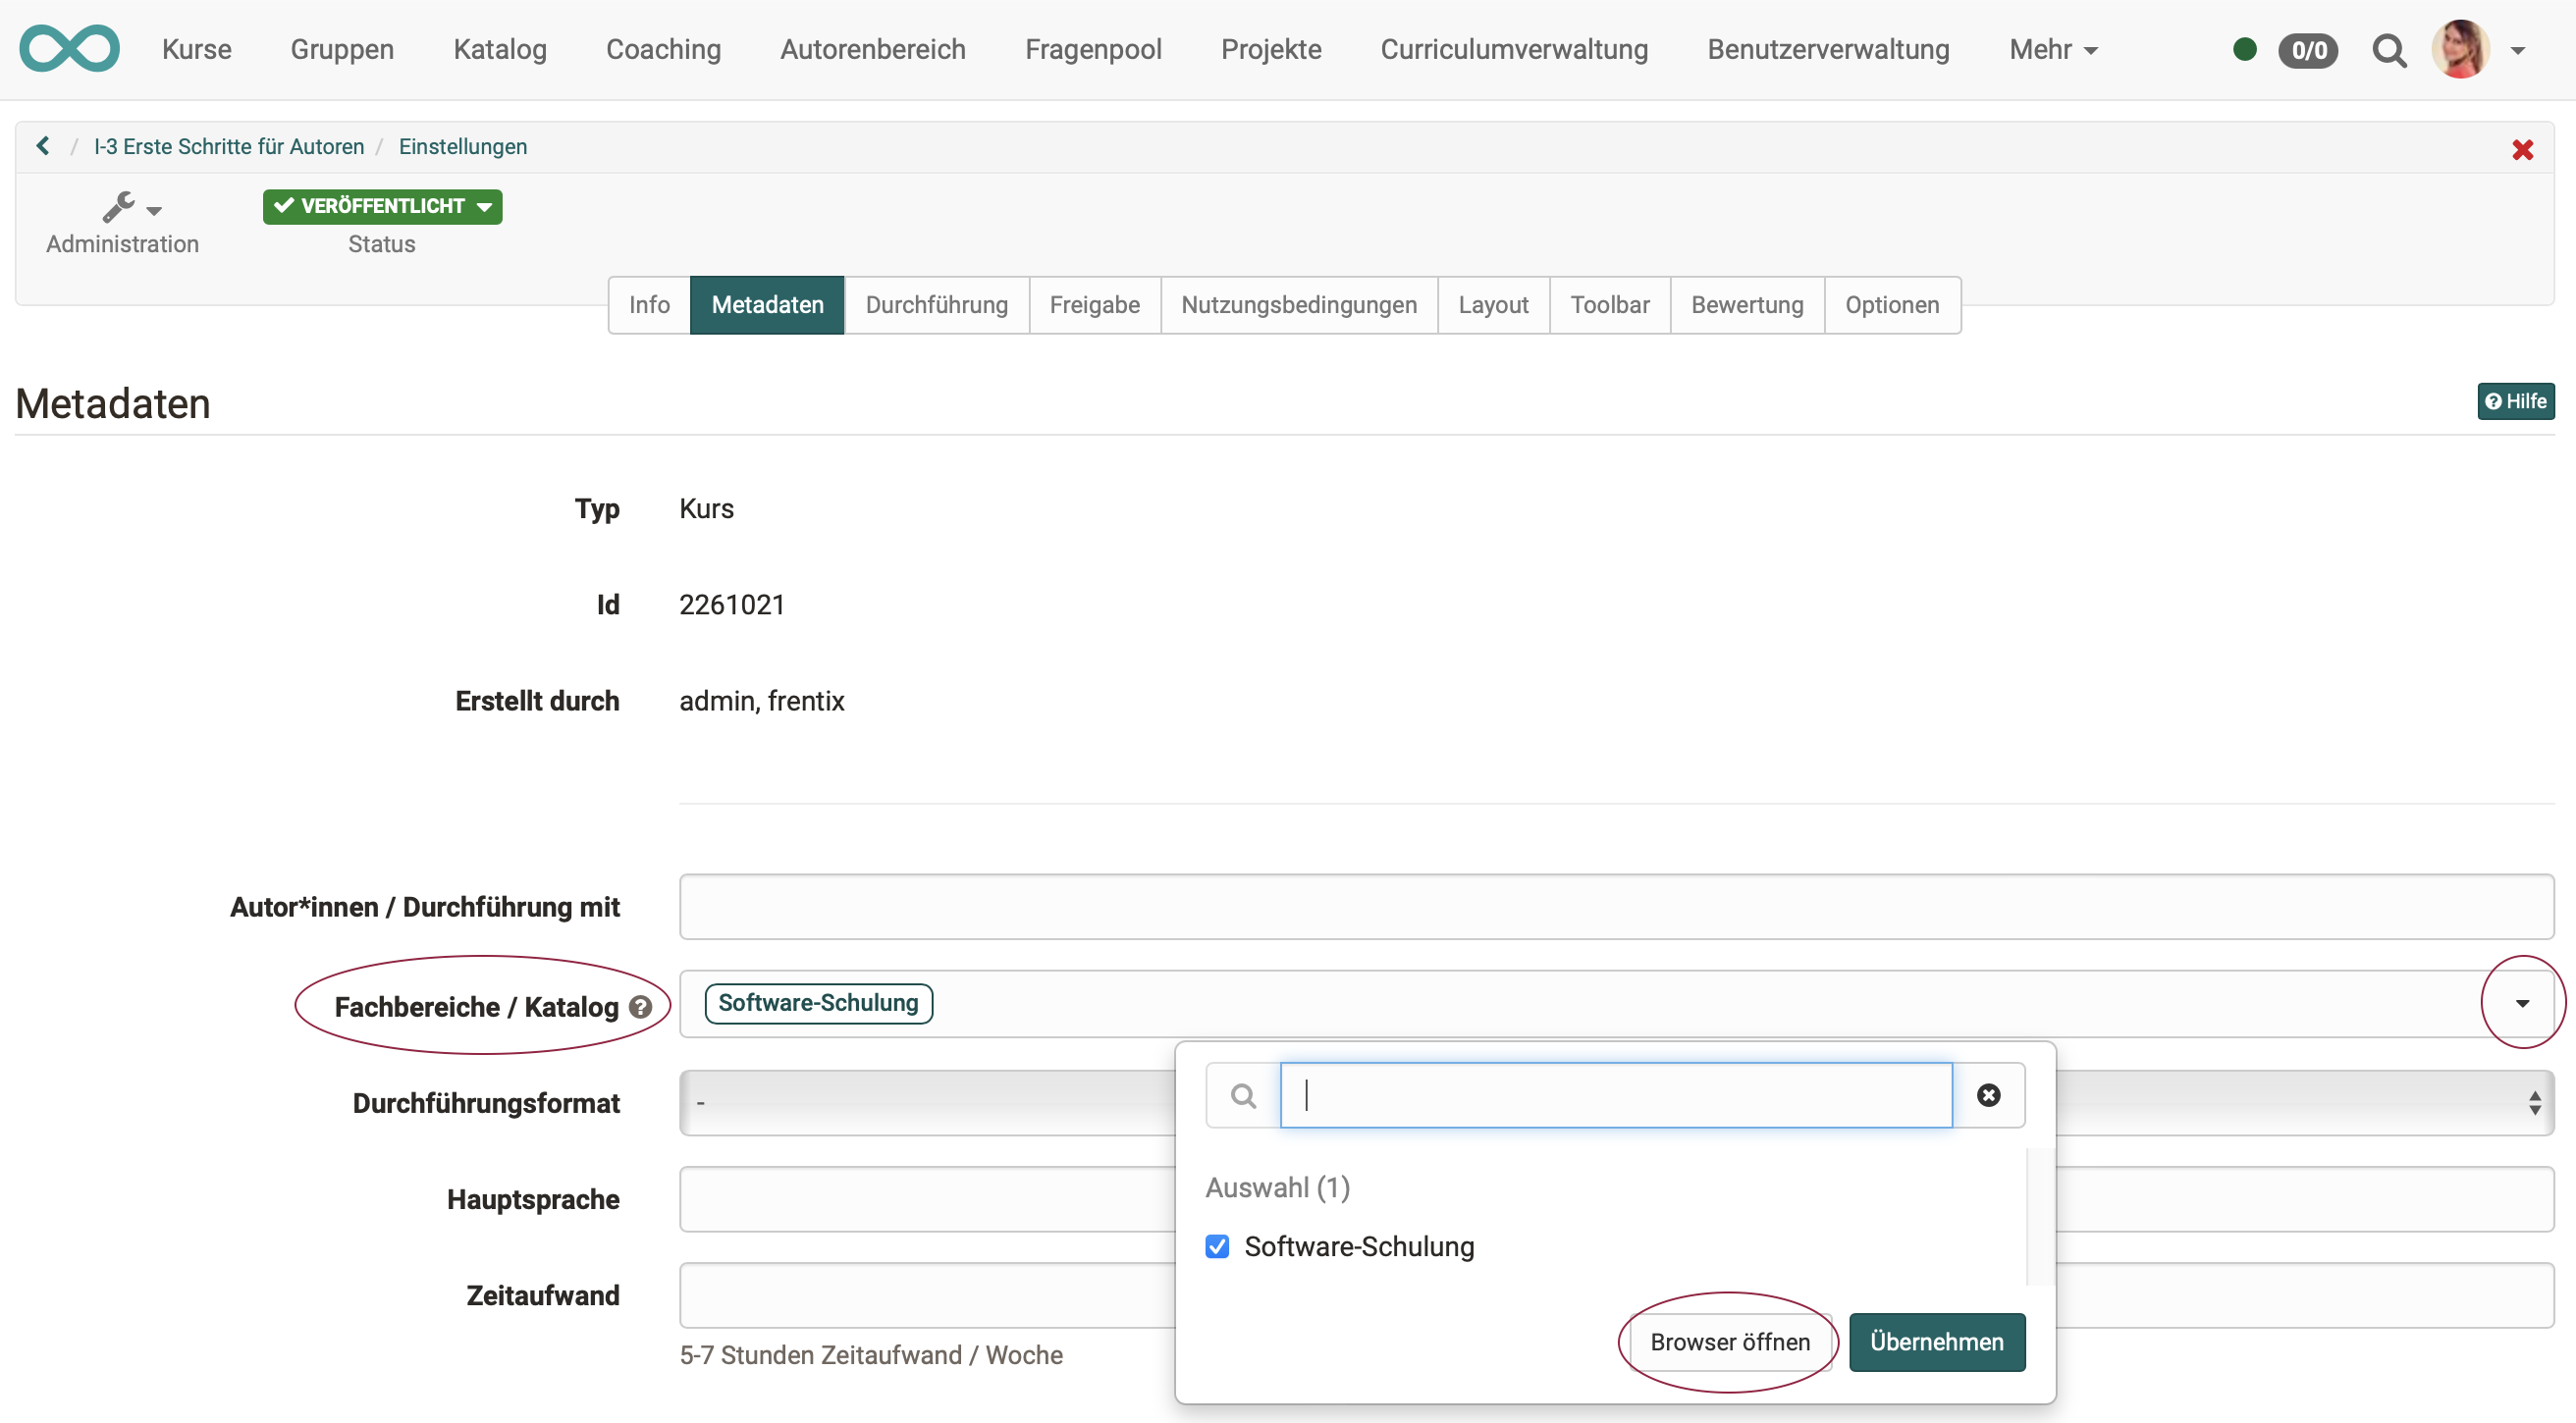This screenshot has width=2576, height=1423.
Task: Open the Mehr navigation dropdown
Action: 2052,49
